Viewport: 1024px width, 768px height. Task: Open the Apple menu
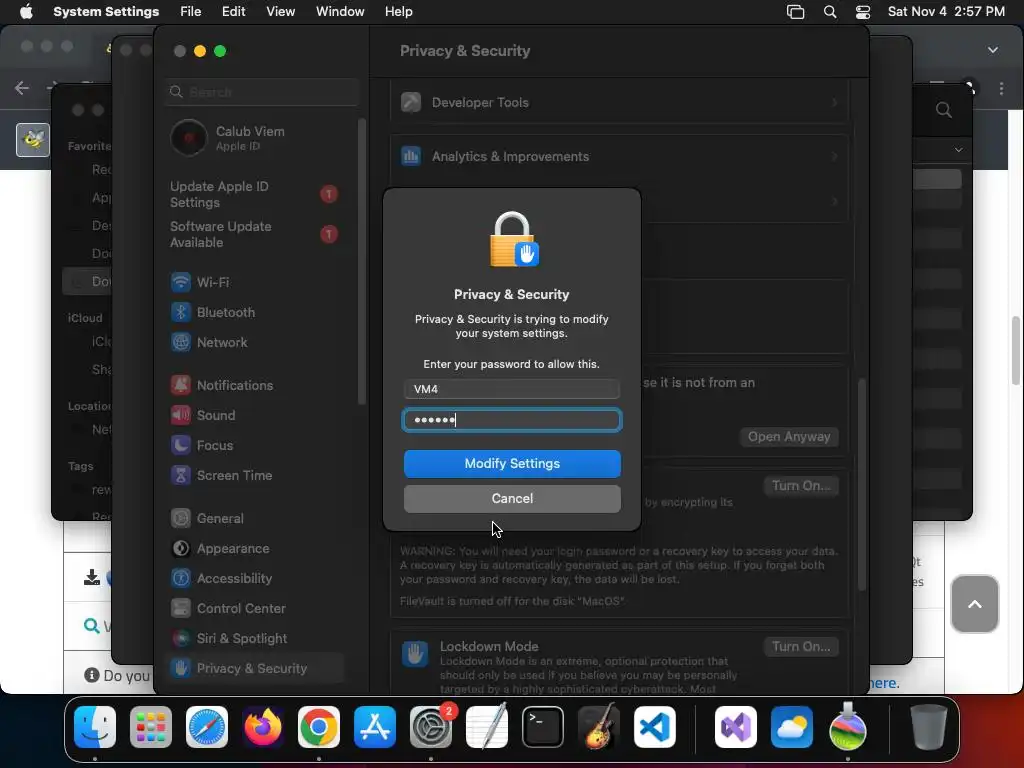point(26,12)
